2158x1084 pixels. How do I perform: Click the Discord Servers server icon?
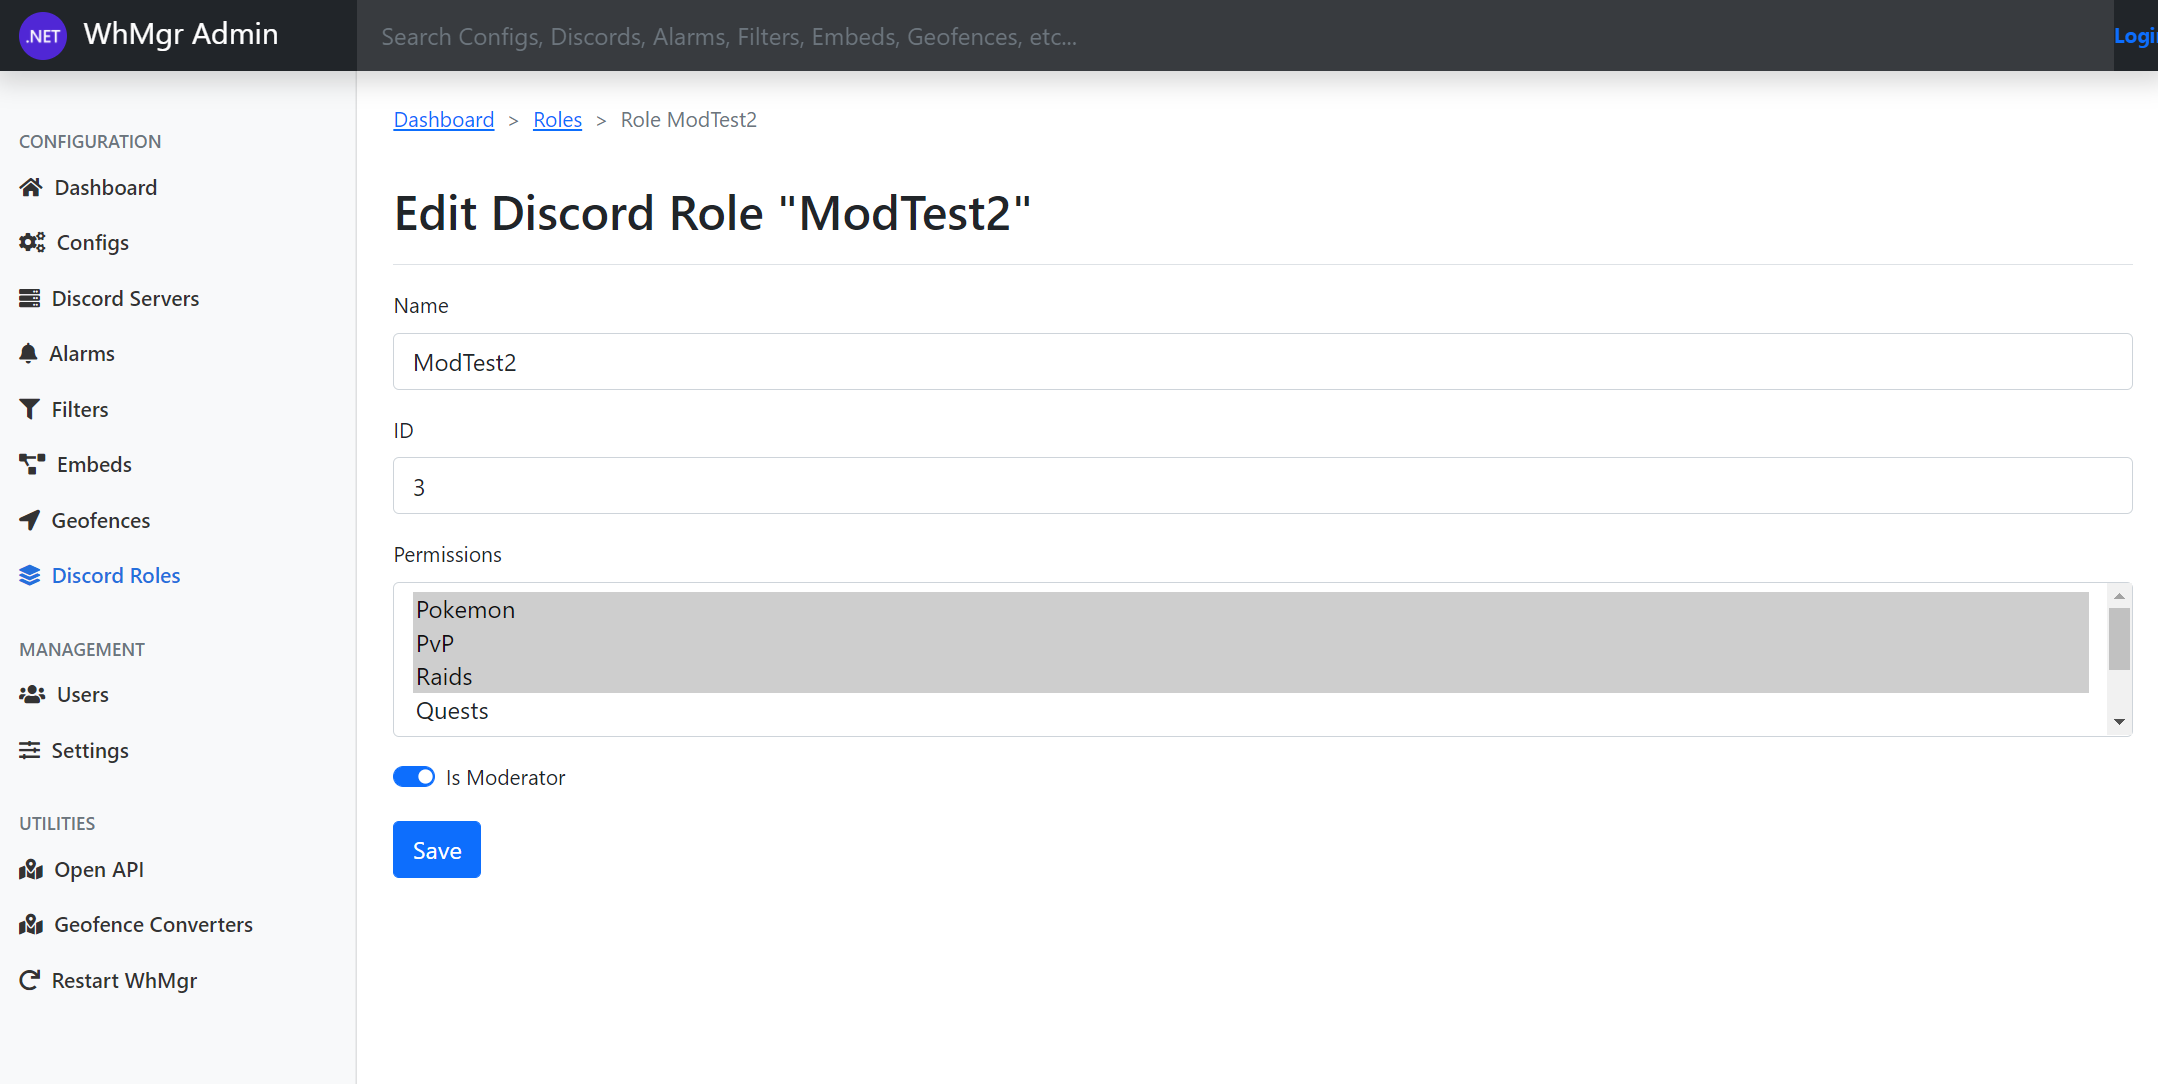point(30,298)
